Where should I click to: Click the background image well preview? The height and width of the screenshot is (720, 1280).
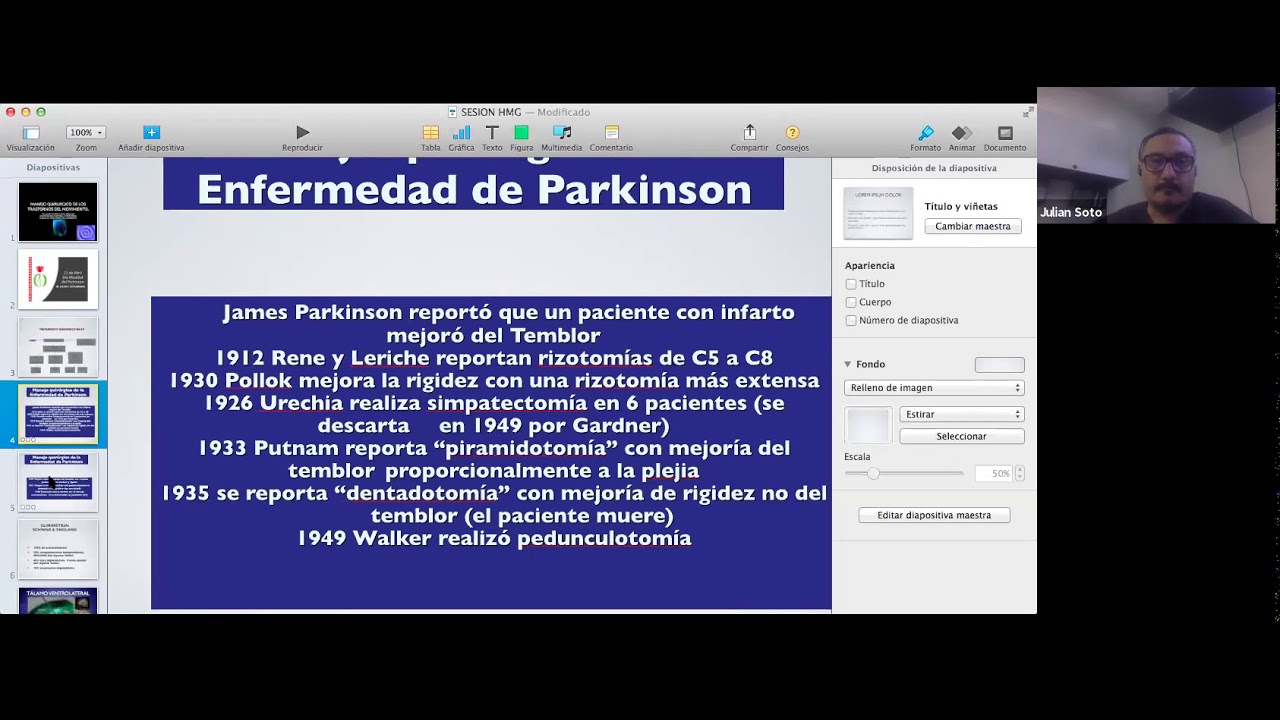[868, 425]
